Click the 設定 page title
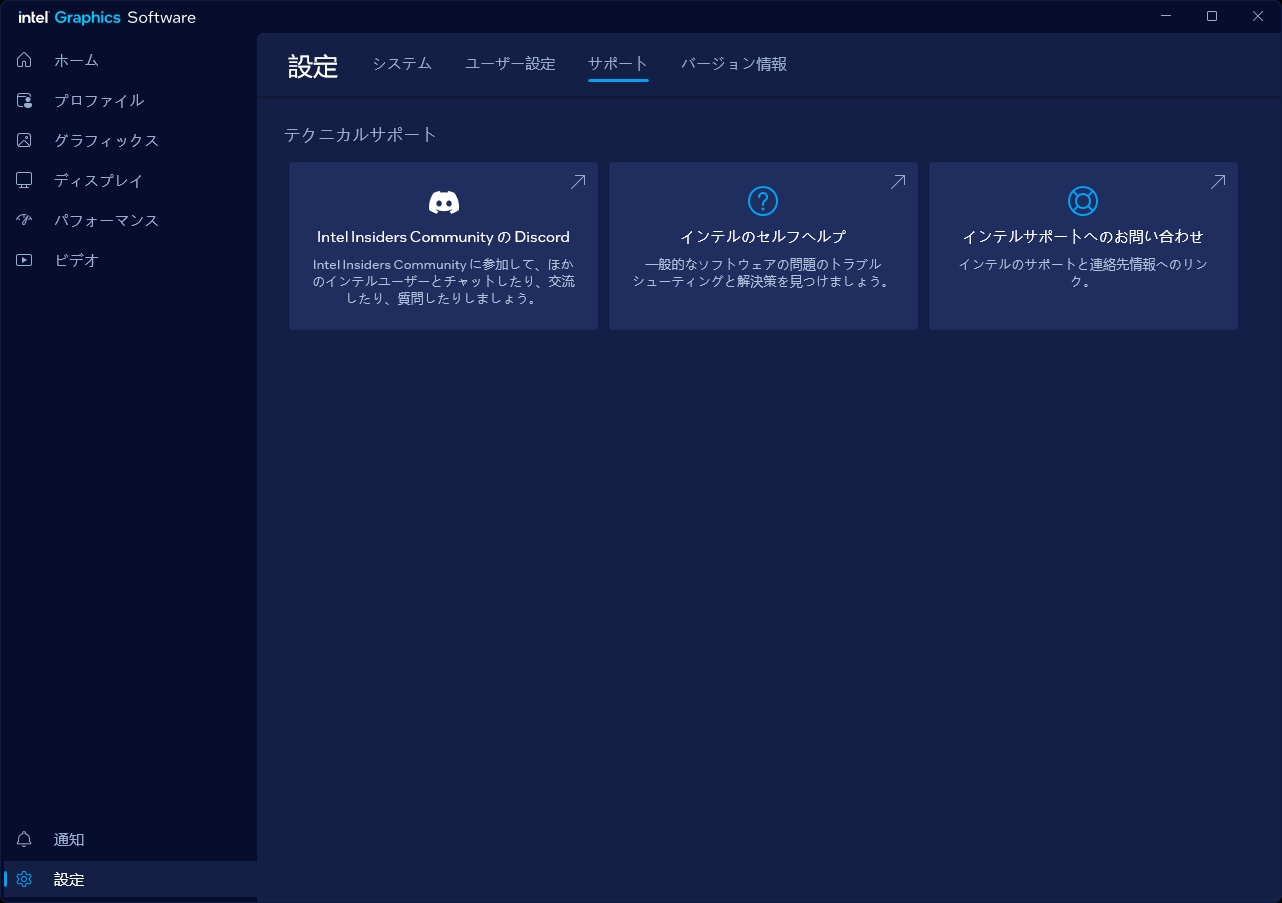Screen dimensions: 1282x903 click(313, 66)
